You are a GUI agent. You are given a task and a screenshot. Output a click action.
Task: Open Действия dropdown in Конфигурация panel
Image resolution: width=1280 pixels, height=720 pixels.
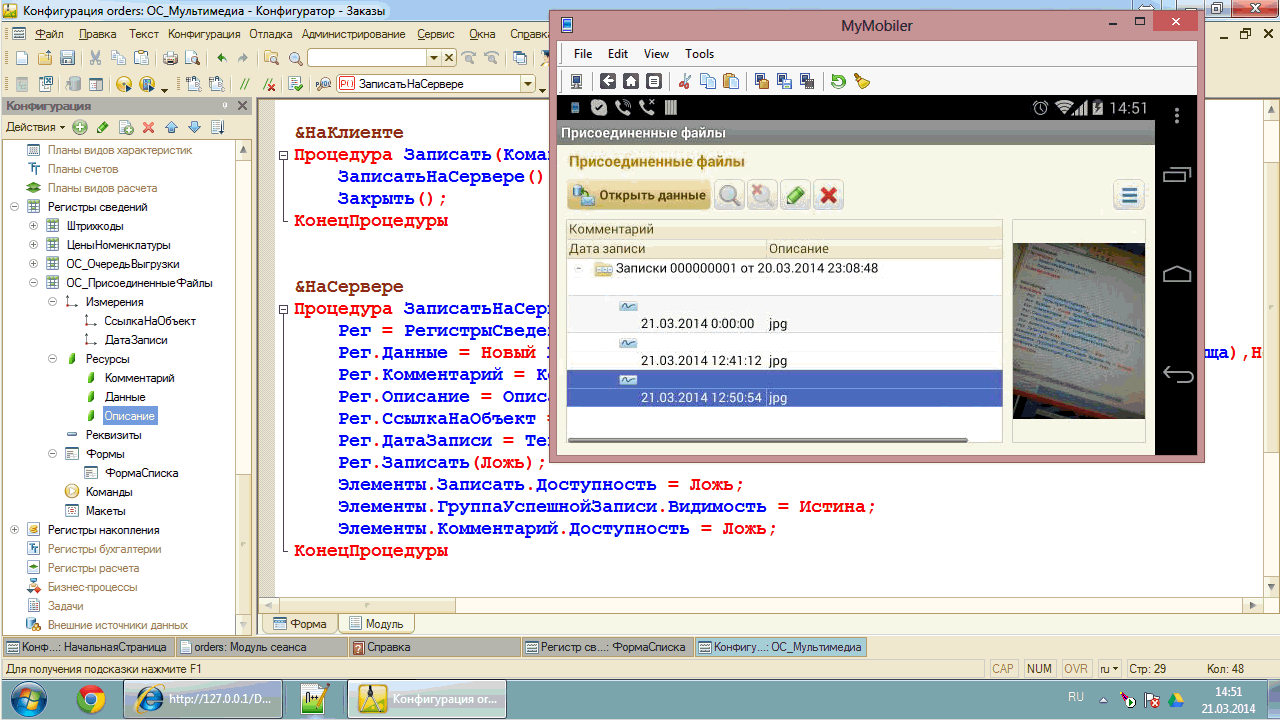pyautogui.click(x=35, y=127)
